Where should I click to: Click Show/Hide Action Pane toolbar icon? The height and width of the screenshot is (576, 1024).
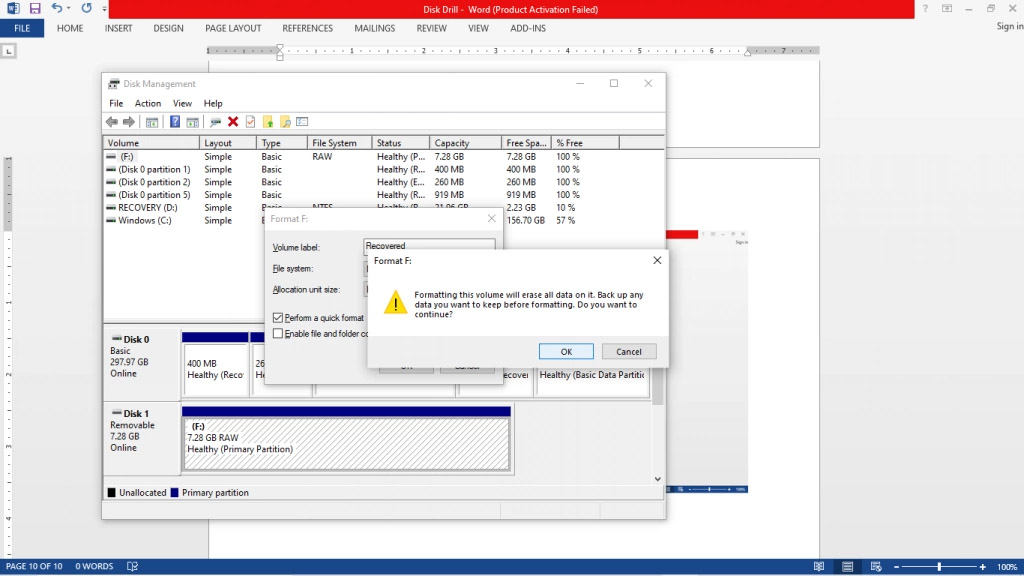[193, 122]
